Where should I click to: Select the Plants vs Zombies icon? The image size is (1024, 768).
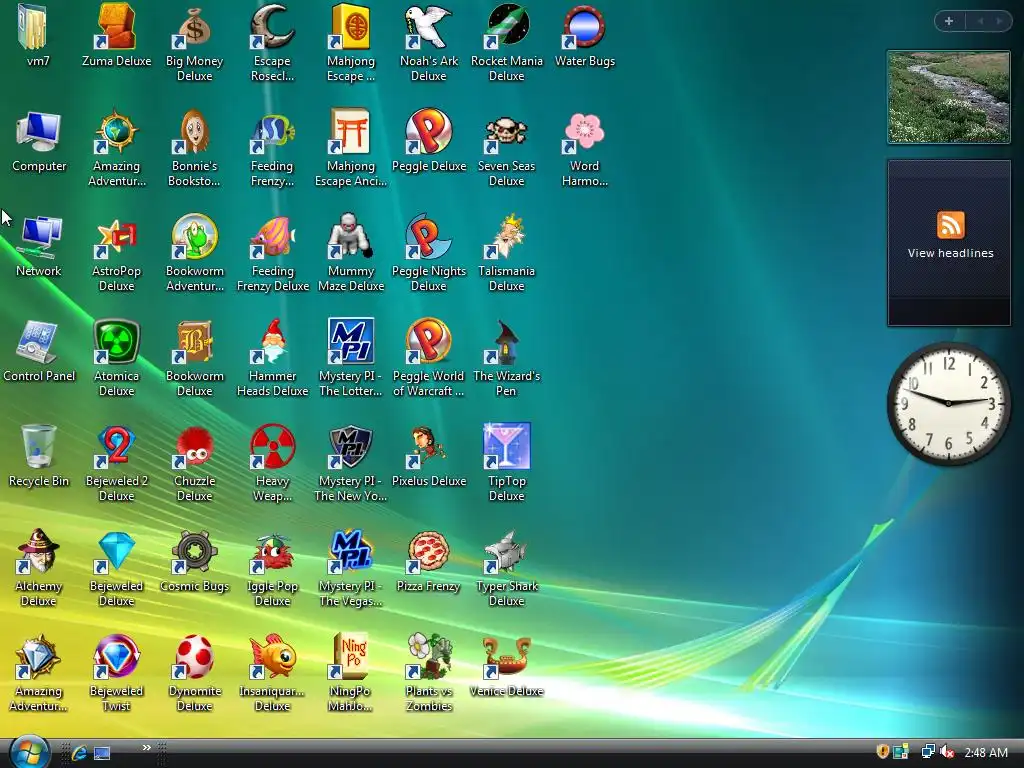click(x=428, y=657)
